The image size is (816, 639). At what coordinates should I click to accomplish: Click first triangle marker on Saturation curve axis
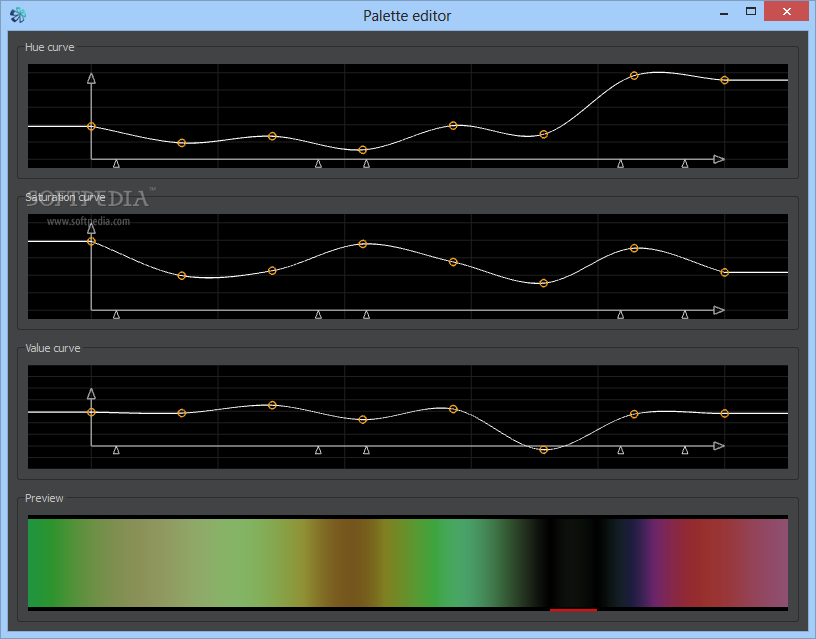pos(117,315)
